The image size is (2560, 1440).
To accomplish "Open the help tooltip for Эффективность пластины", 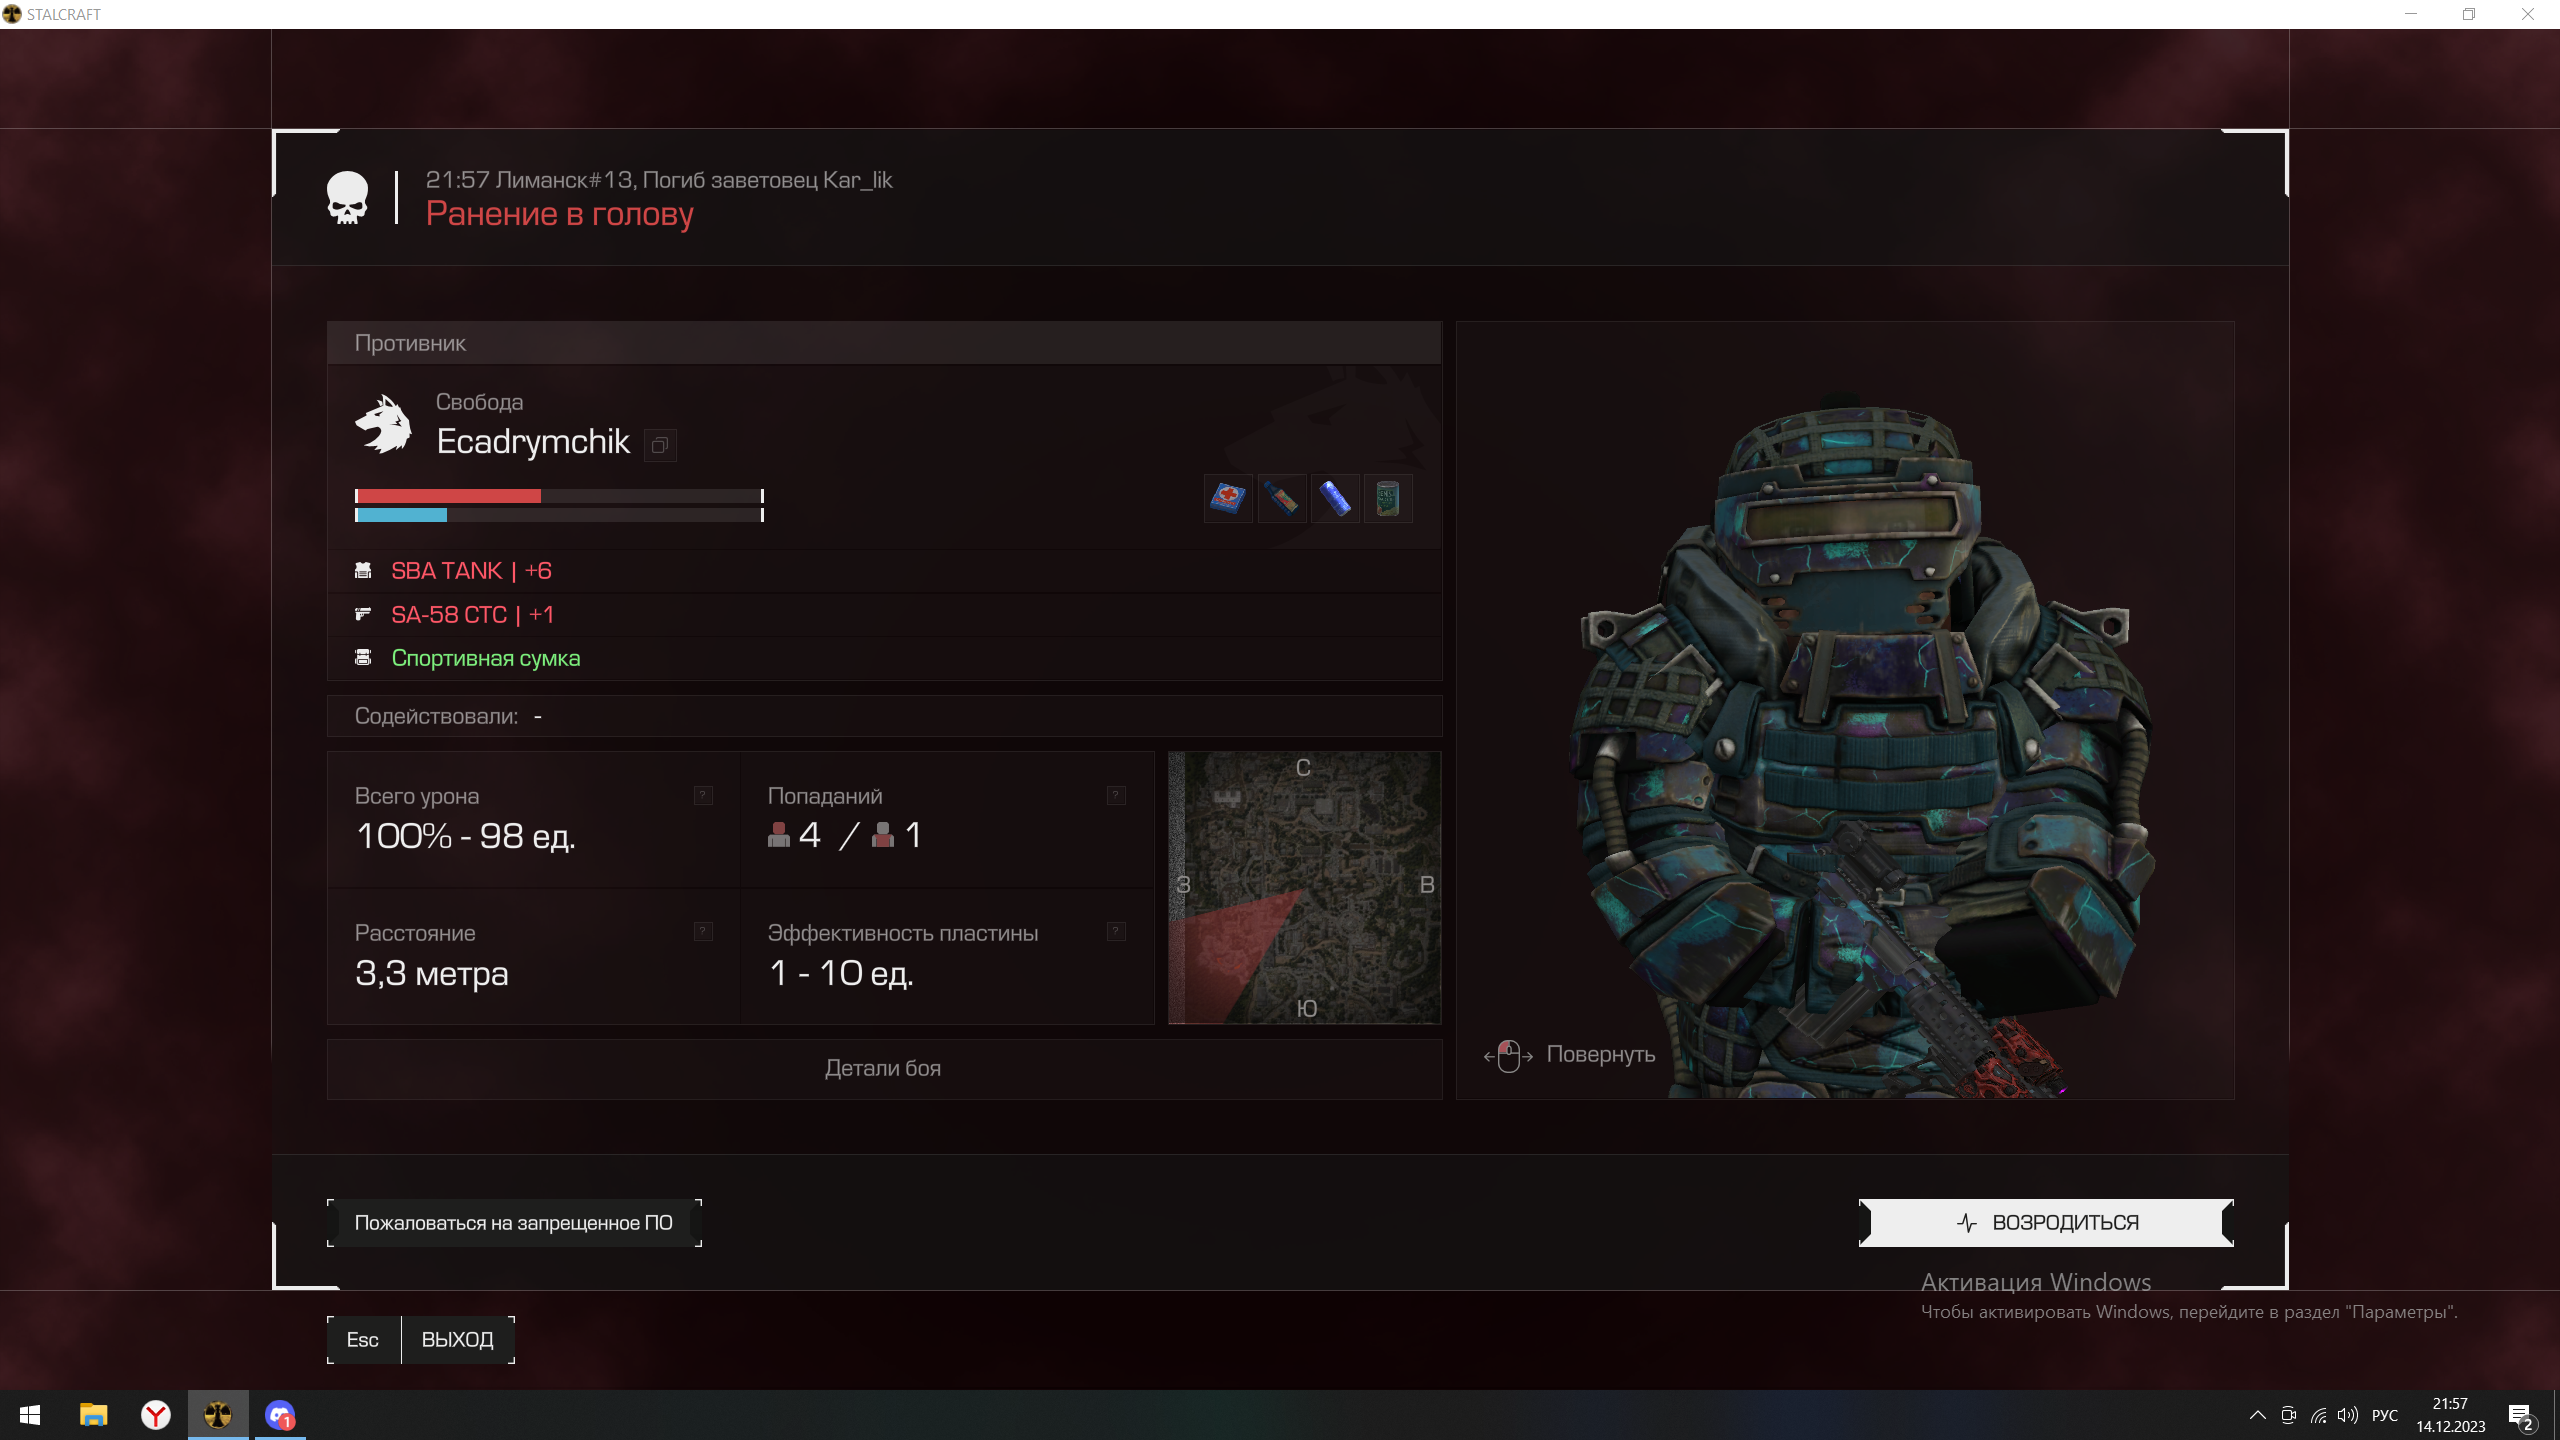I will 1116,931.
